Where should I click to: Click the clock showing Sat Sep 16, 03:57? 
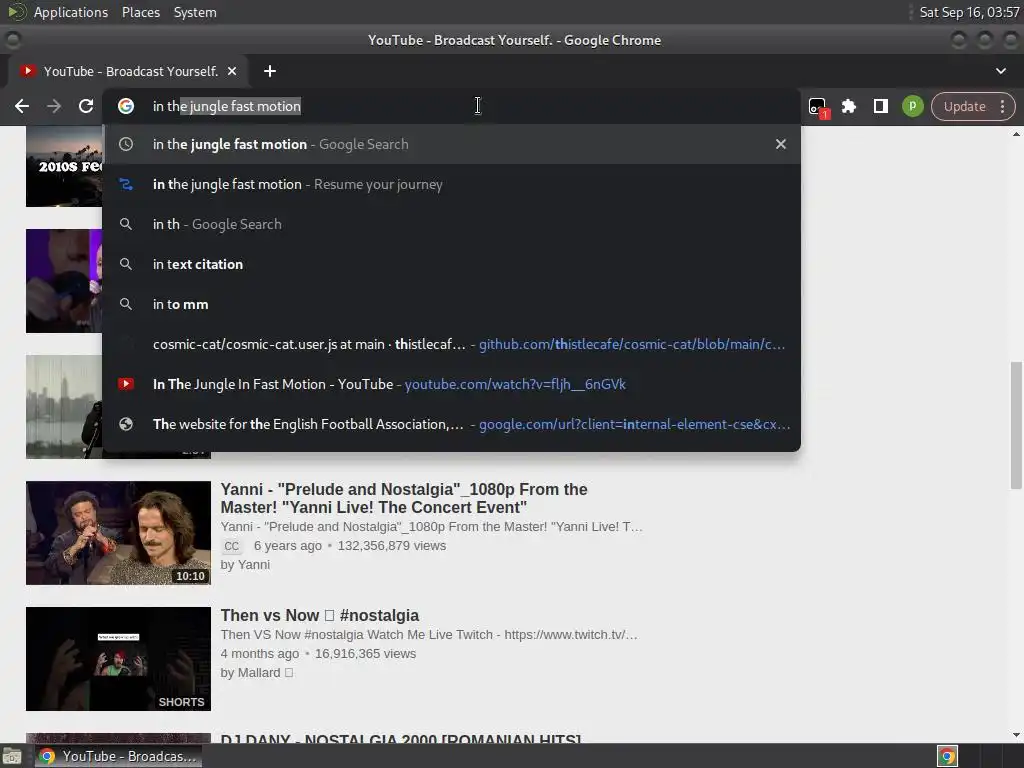969,12
